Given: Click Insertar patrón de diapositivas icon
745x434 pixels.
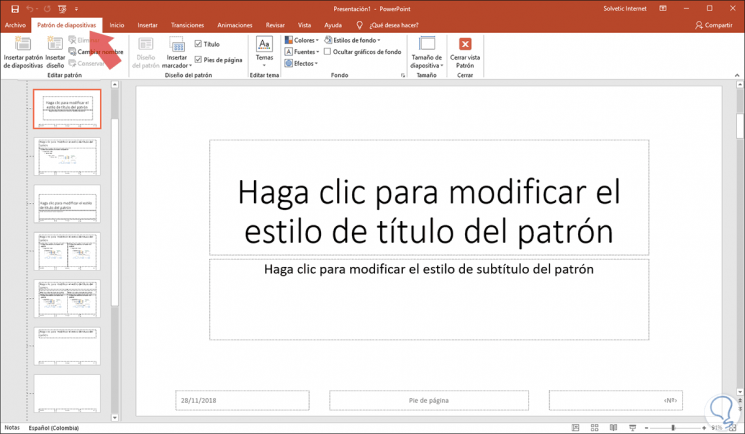Looking at the screenshot, I should [22, 45].
